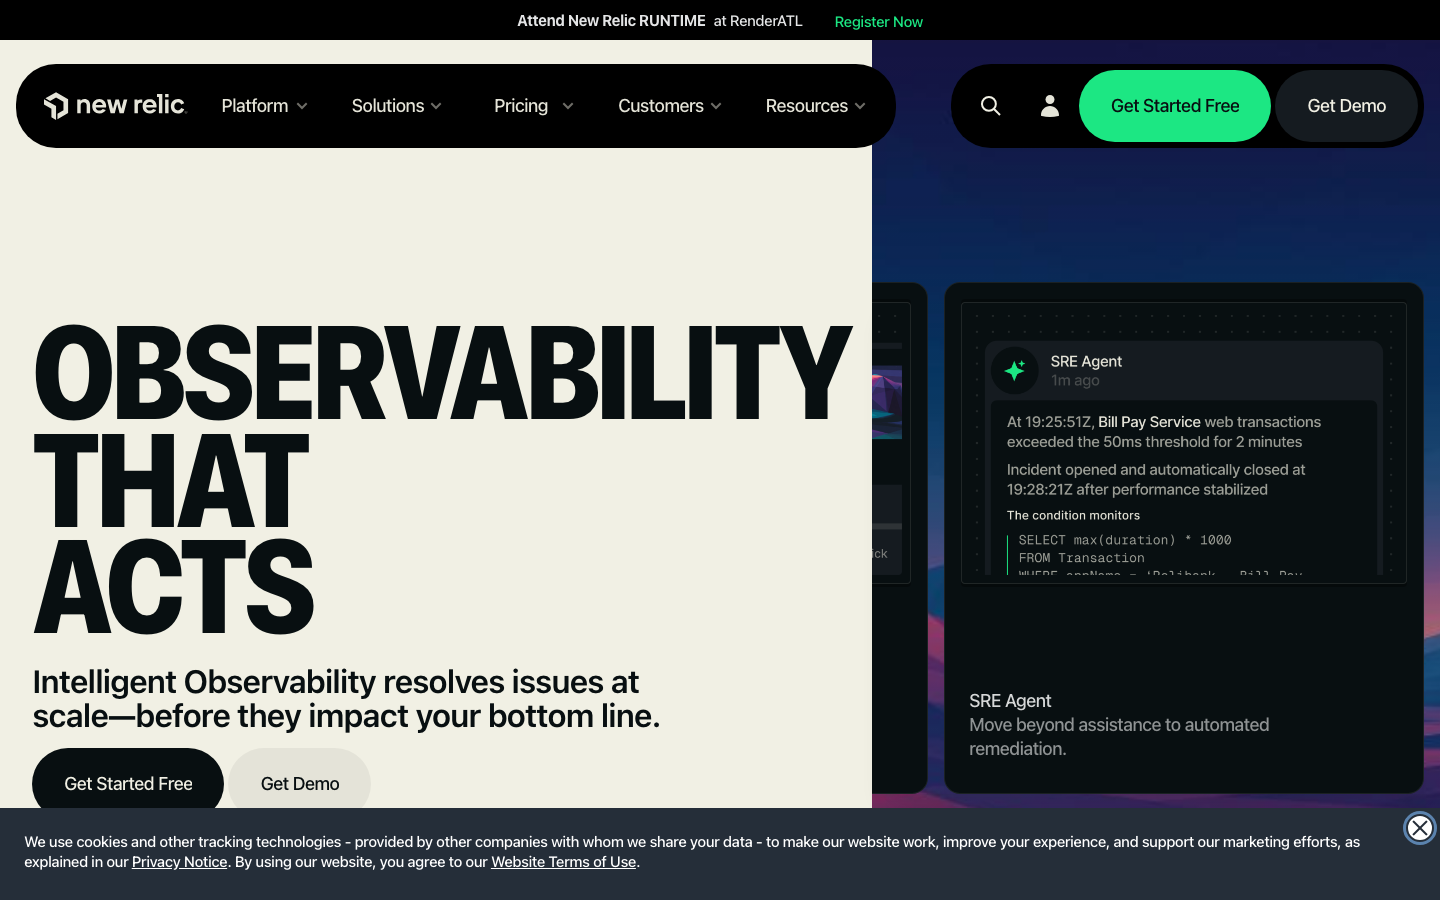Click the SRE Agent sparkle icon
1440x900 pixels.
click(1015, 370)
